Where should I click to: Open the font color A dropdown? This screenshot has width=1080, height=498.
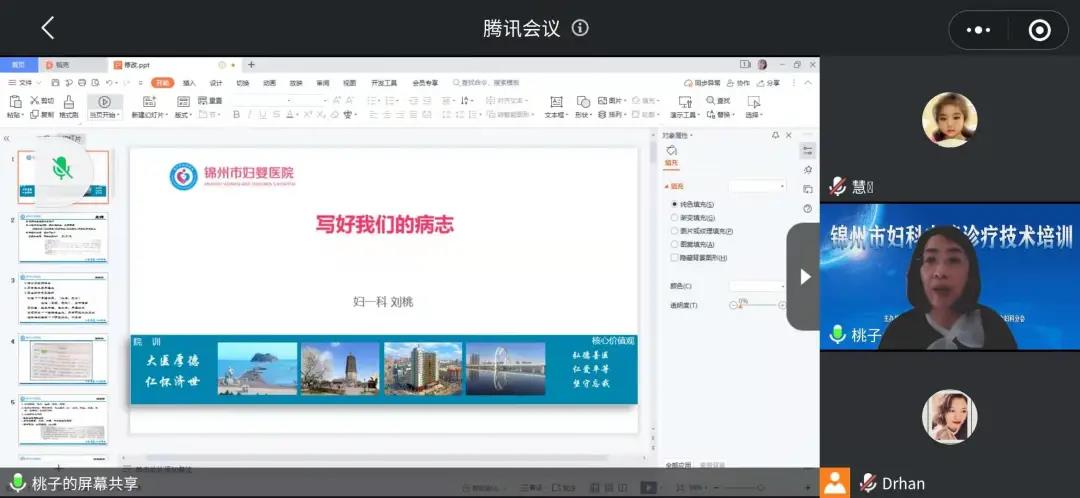292,114
